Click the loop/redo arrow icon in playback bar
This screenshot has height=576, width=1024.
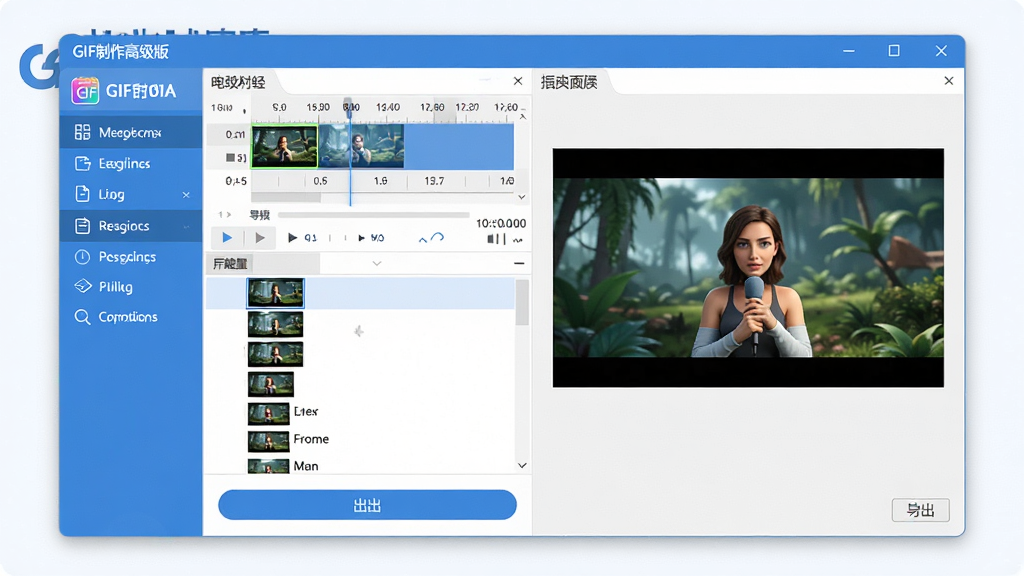point(438,238)
